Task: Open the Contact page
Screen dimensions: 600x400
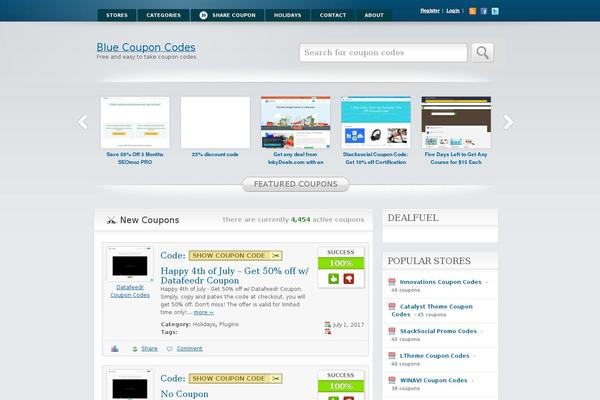Action: point(333,15)
